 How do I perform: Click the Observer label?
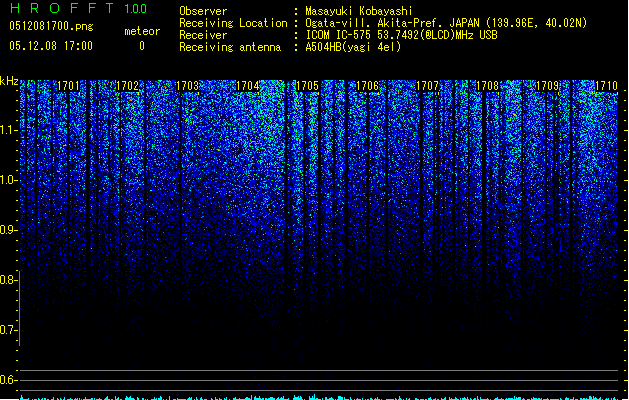click(x=203, y=11)
